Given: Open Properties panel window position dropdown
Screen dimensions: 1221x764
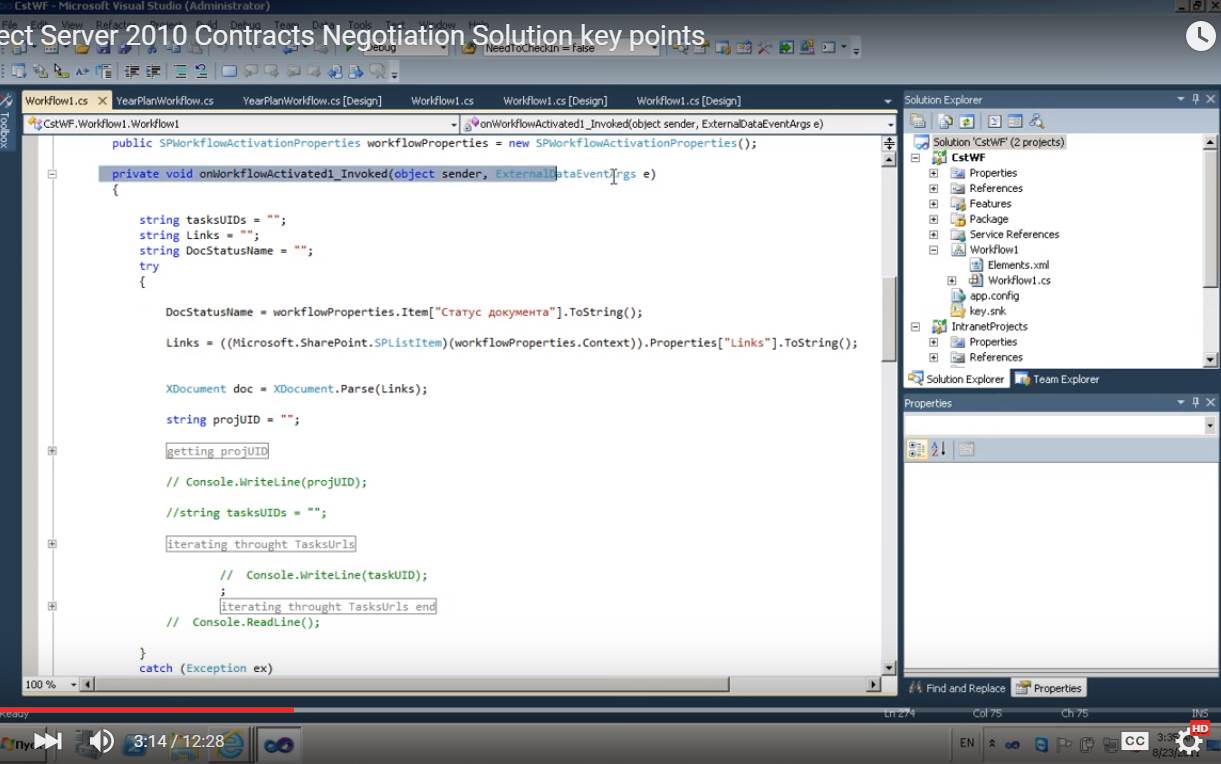Looking at the screenshot, I should (1181, 403).
